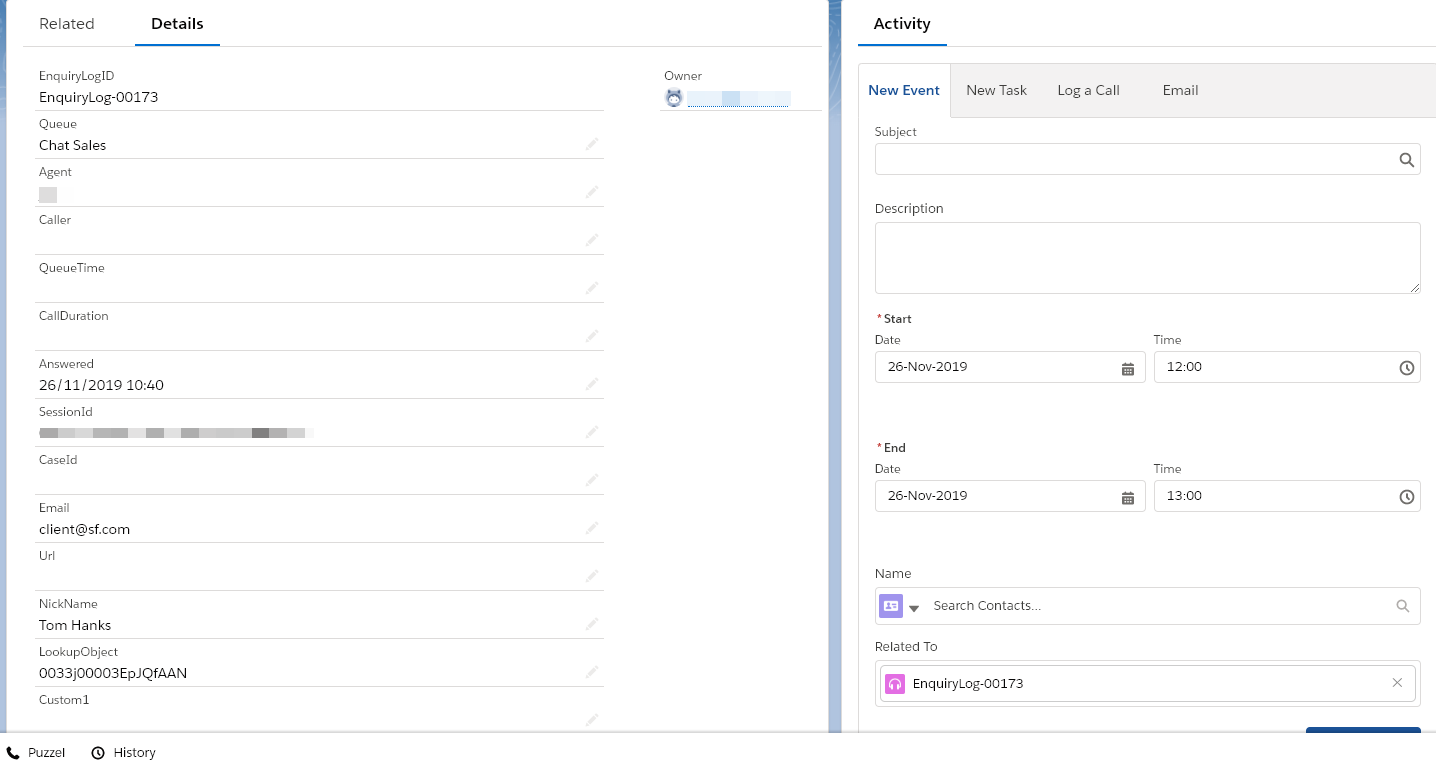Remove EnquiryLog-00173 from Related To
Screen dimensions: 1436x772
1397,683
